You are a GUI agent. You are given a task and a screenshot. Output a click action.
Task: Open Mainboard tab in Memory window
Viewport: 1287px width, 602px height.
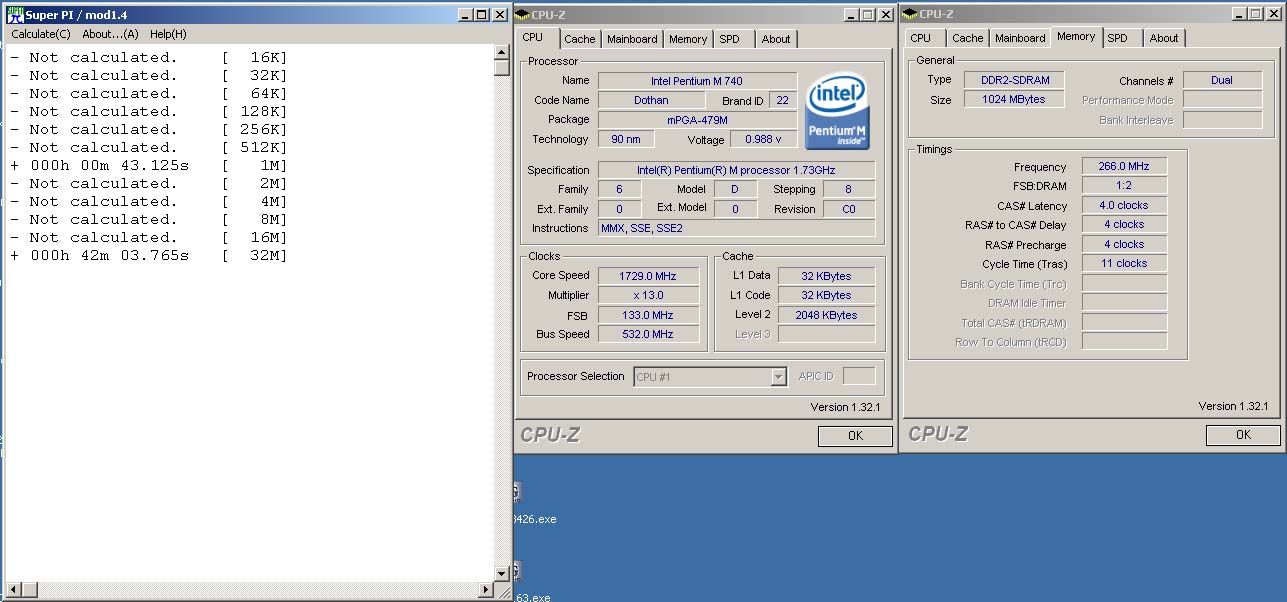(1020, 38)
